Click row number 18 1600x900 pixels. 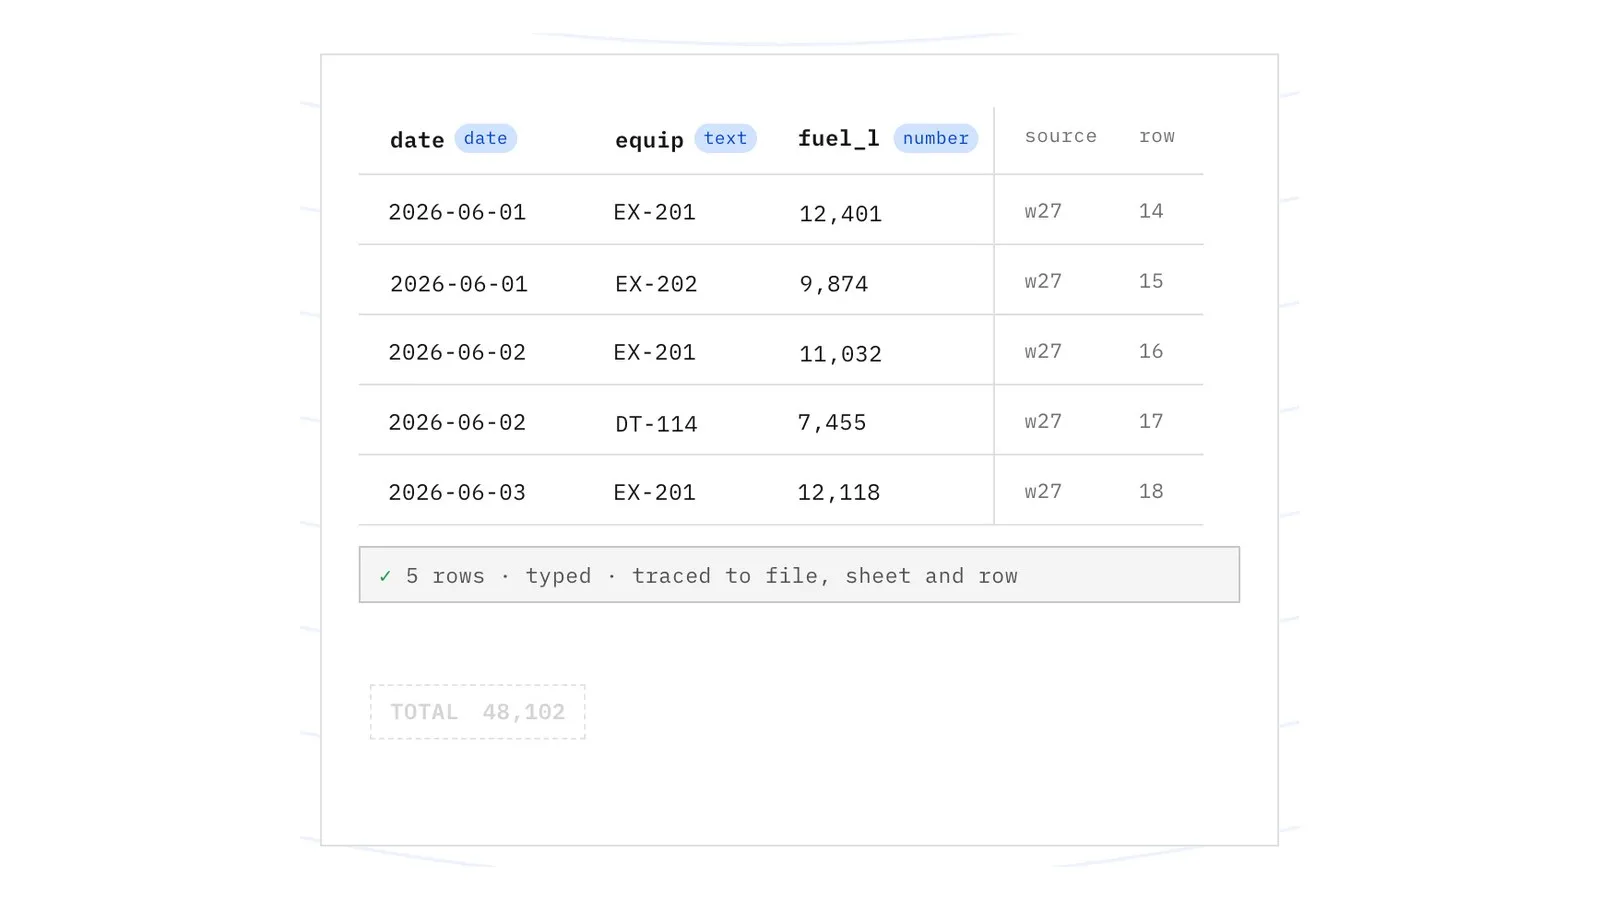(1151, 491)
